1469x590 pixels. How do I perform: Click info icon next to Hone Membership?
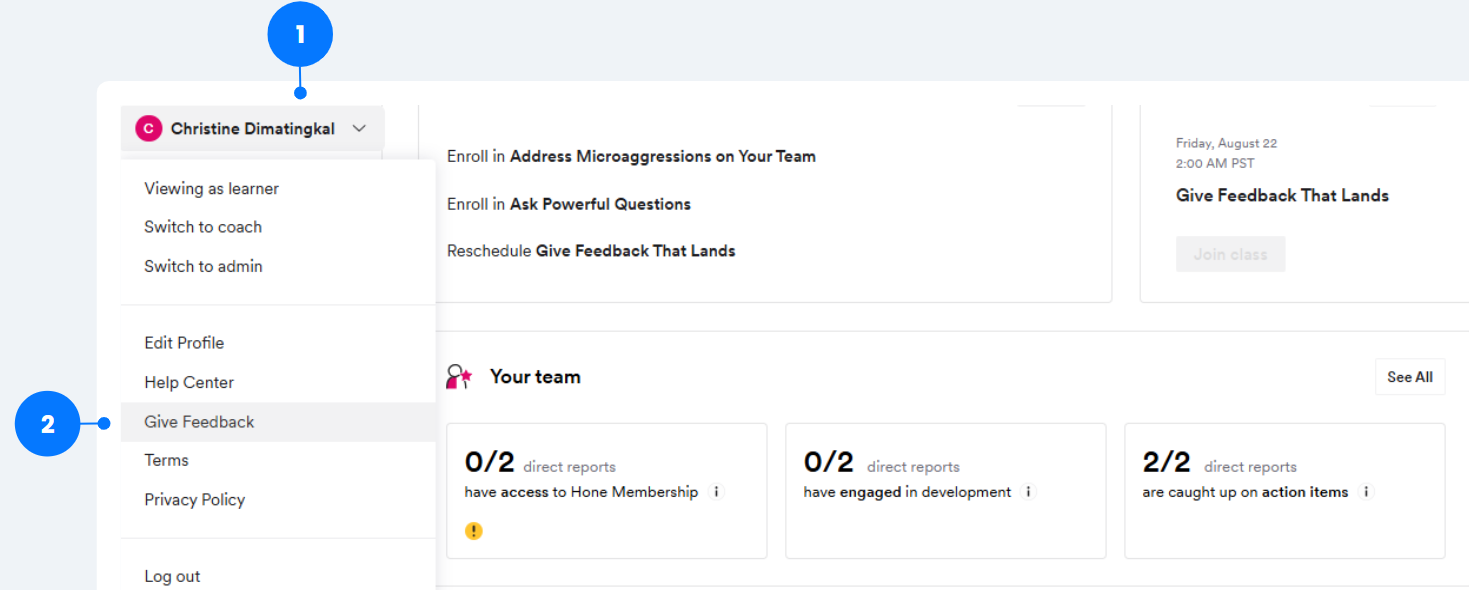(x=716, y=492)
